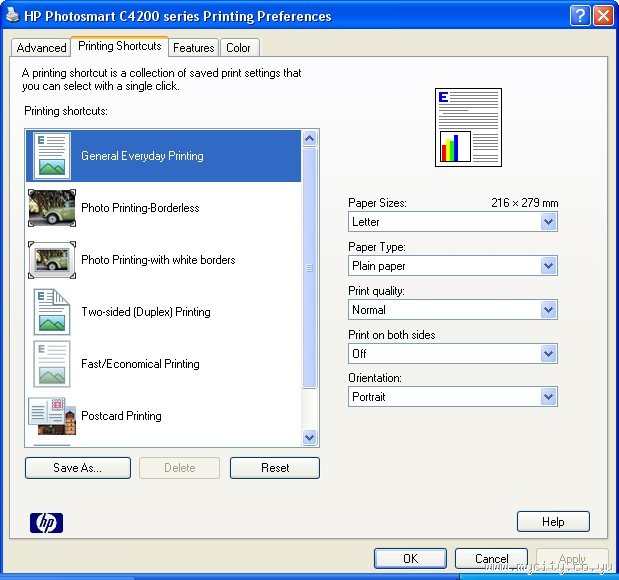Confirm settings with the OK button
619x580 pixels.
pos(411,558)
